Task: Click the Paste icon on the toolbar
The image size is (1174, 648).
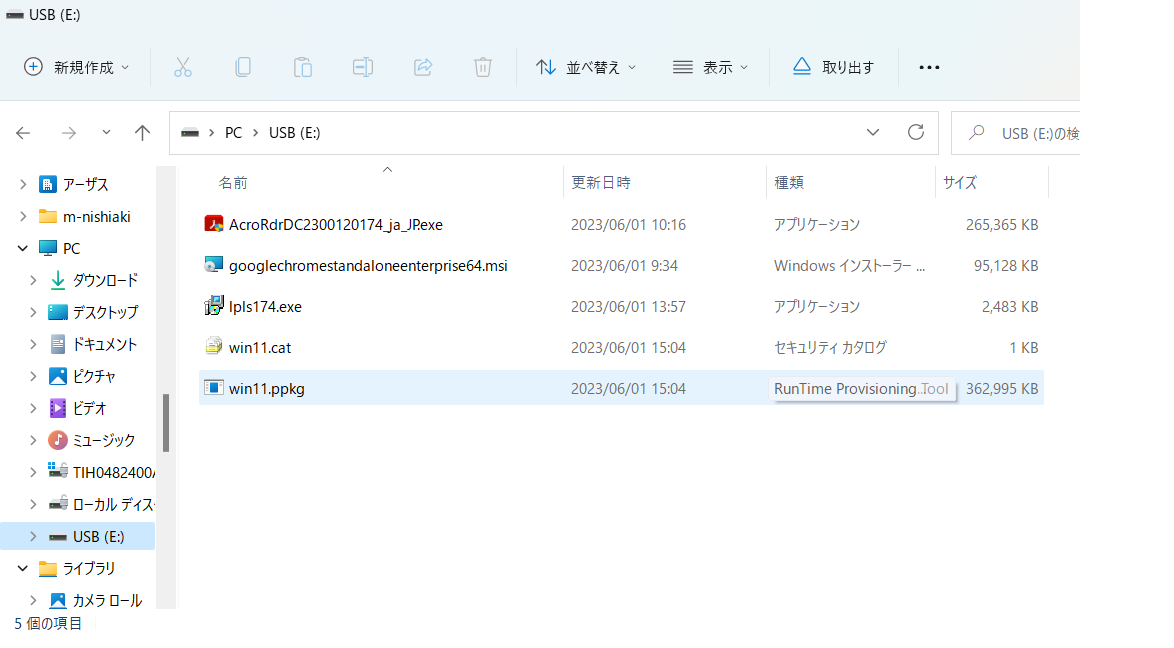Action: click(x=303, y=67)
